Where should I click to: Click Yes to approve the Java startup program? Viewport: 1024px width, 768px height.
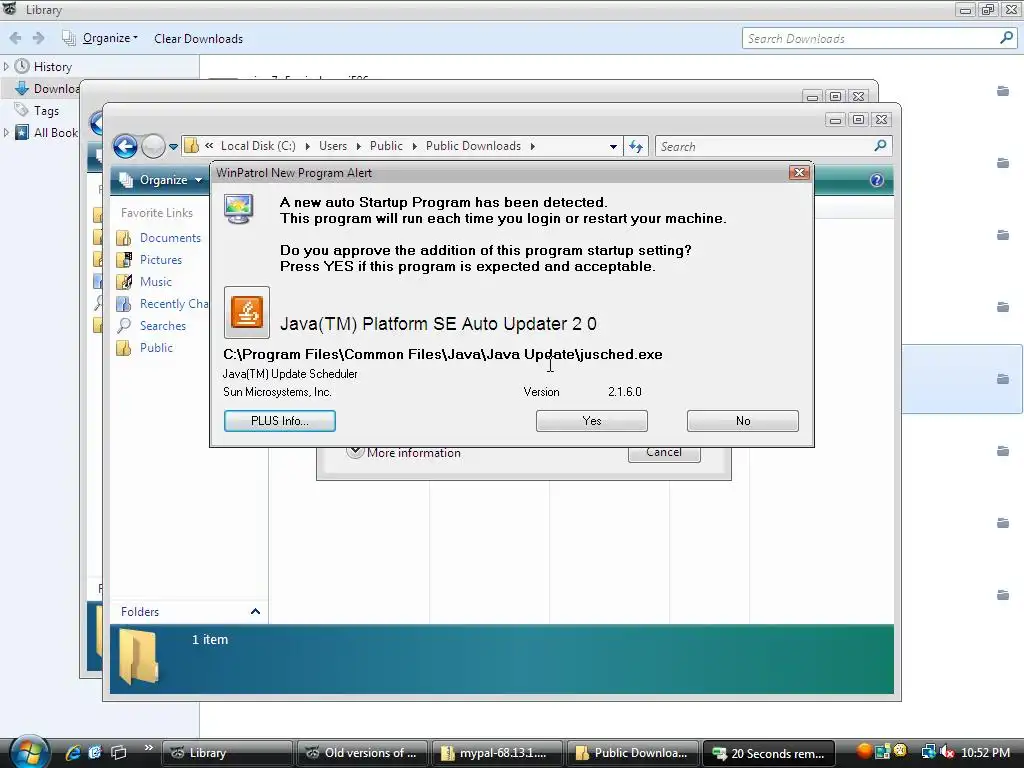592,421
